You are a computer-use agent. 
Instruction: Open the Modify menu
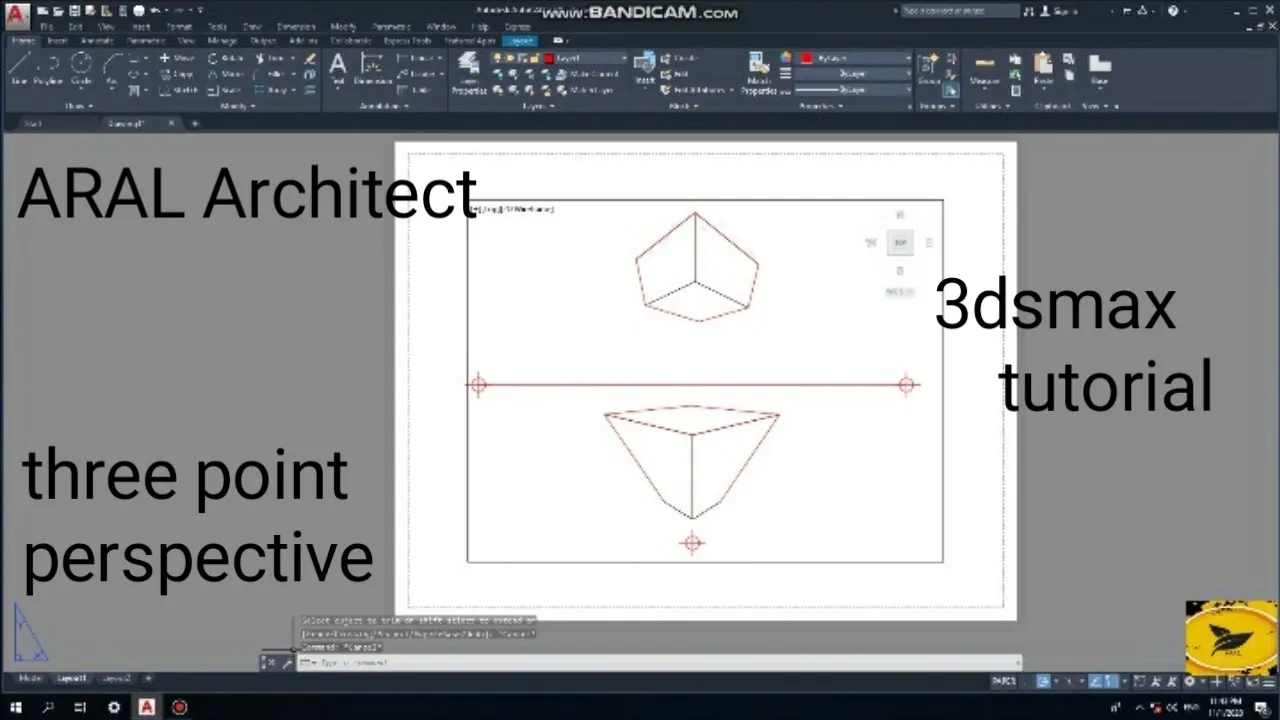[343, 27]
